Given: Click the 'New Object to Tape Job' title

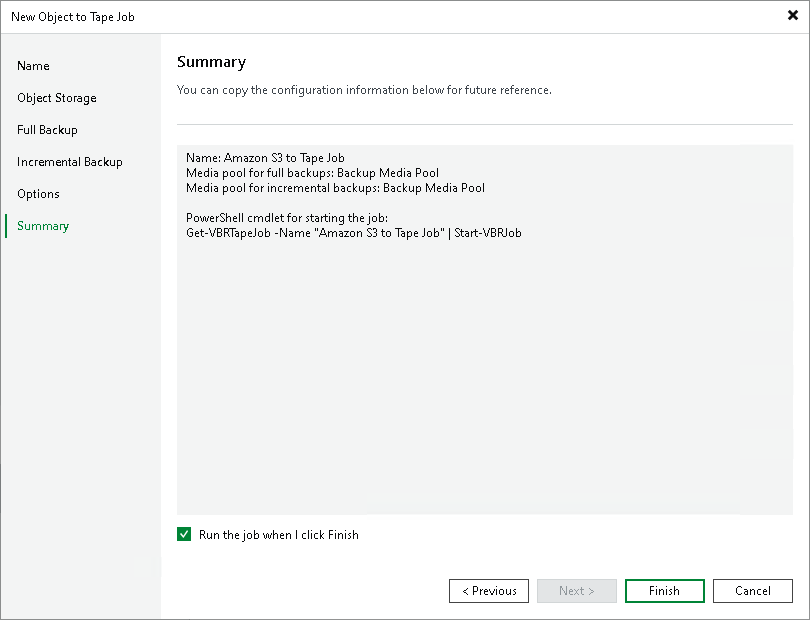Looking at the screenshot, I should pos(73,17).
